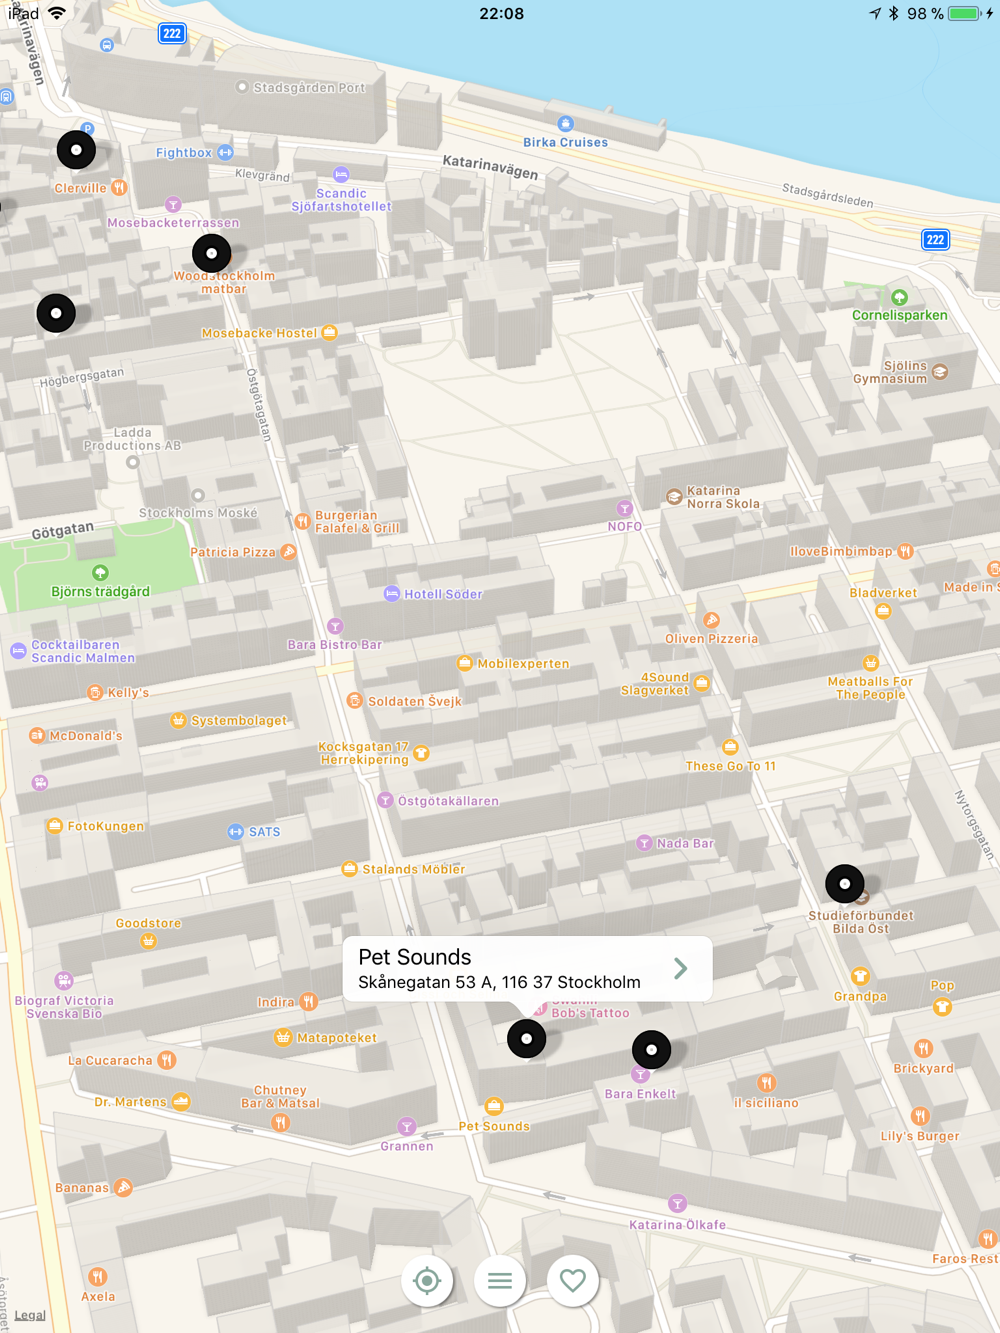Tap the Goodstore label
This screenshot has width=1000, height=1333.
point(148,923)
